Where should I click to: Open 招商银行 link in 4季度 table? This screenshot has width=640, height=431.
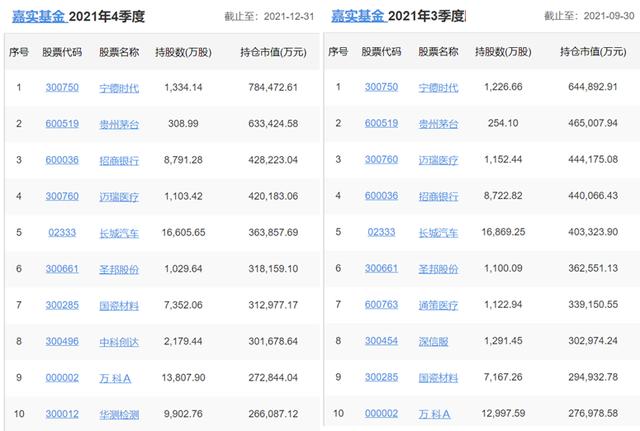[119, 161]
